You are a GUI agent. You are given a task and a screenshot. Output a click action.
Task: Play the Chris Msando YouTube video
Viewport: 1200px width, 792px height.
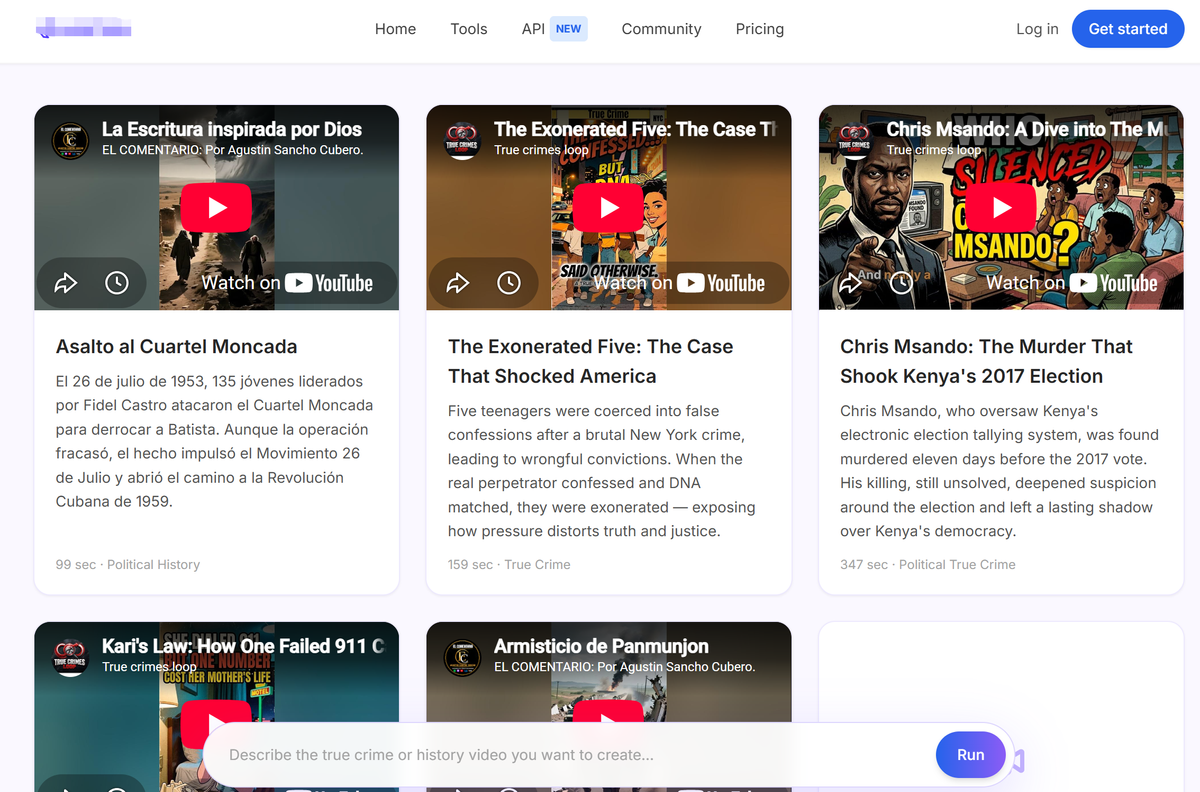coord(1001,208)
